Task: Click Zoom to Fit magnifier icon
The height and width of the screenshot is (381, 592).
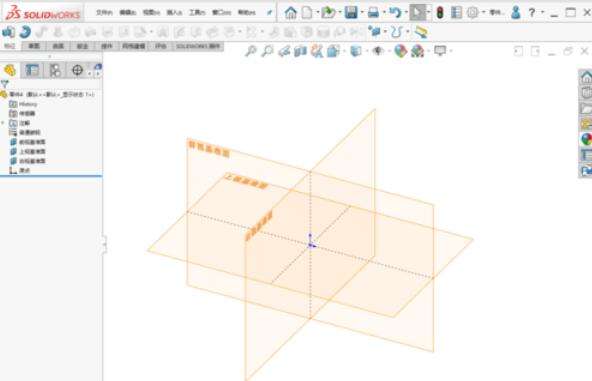Action: point(251,51)
